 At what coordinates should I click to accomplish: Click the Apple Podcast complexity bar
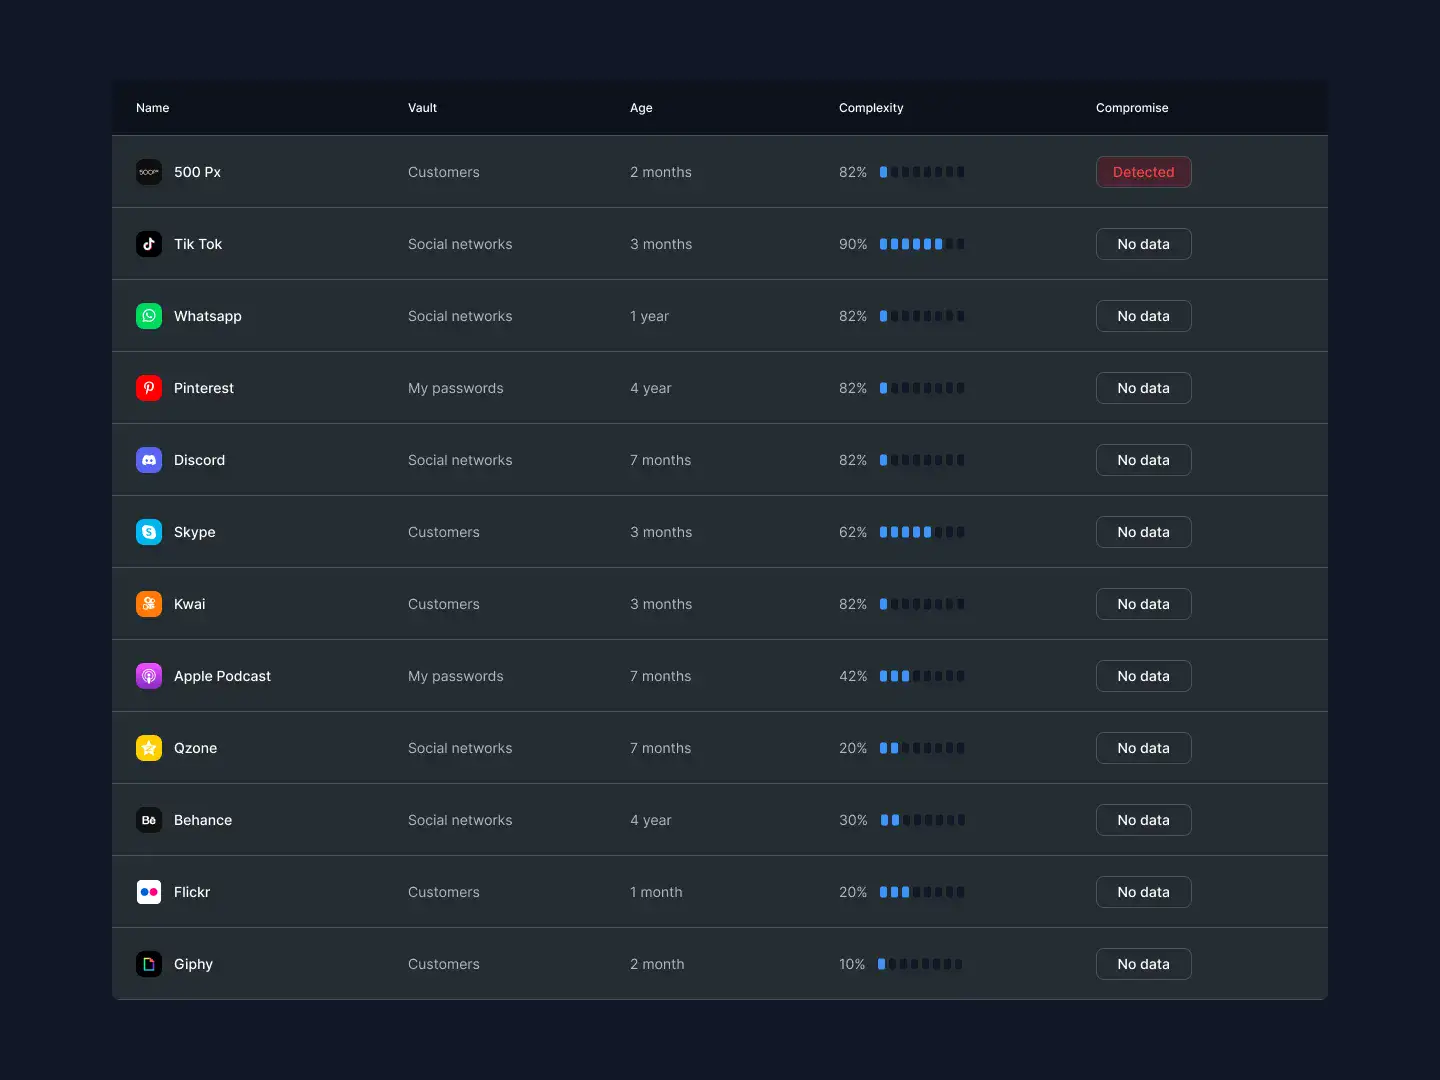pos(922,676)
